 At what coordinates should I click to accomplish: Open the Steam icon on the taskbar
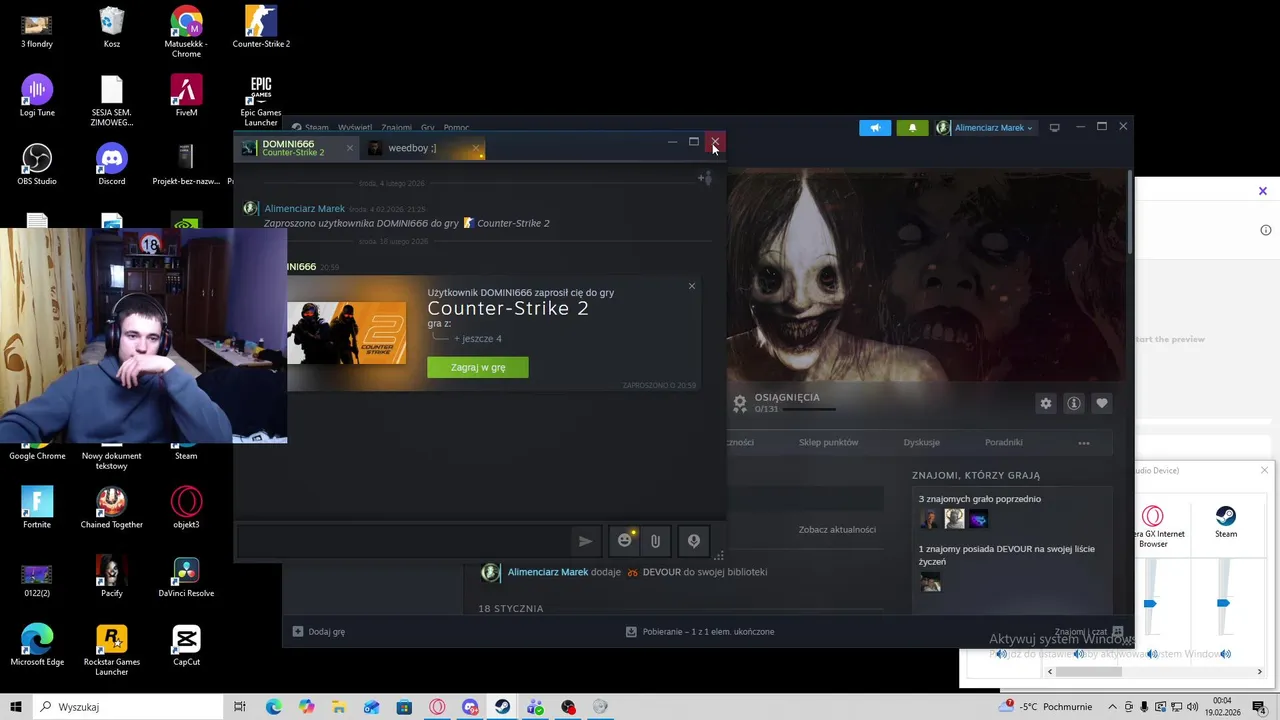503,707
